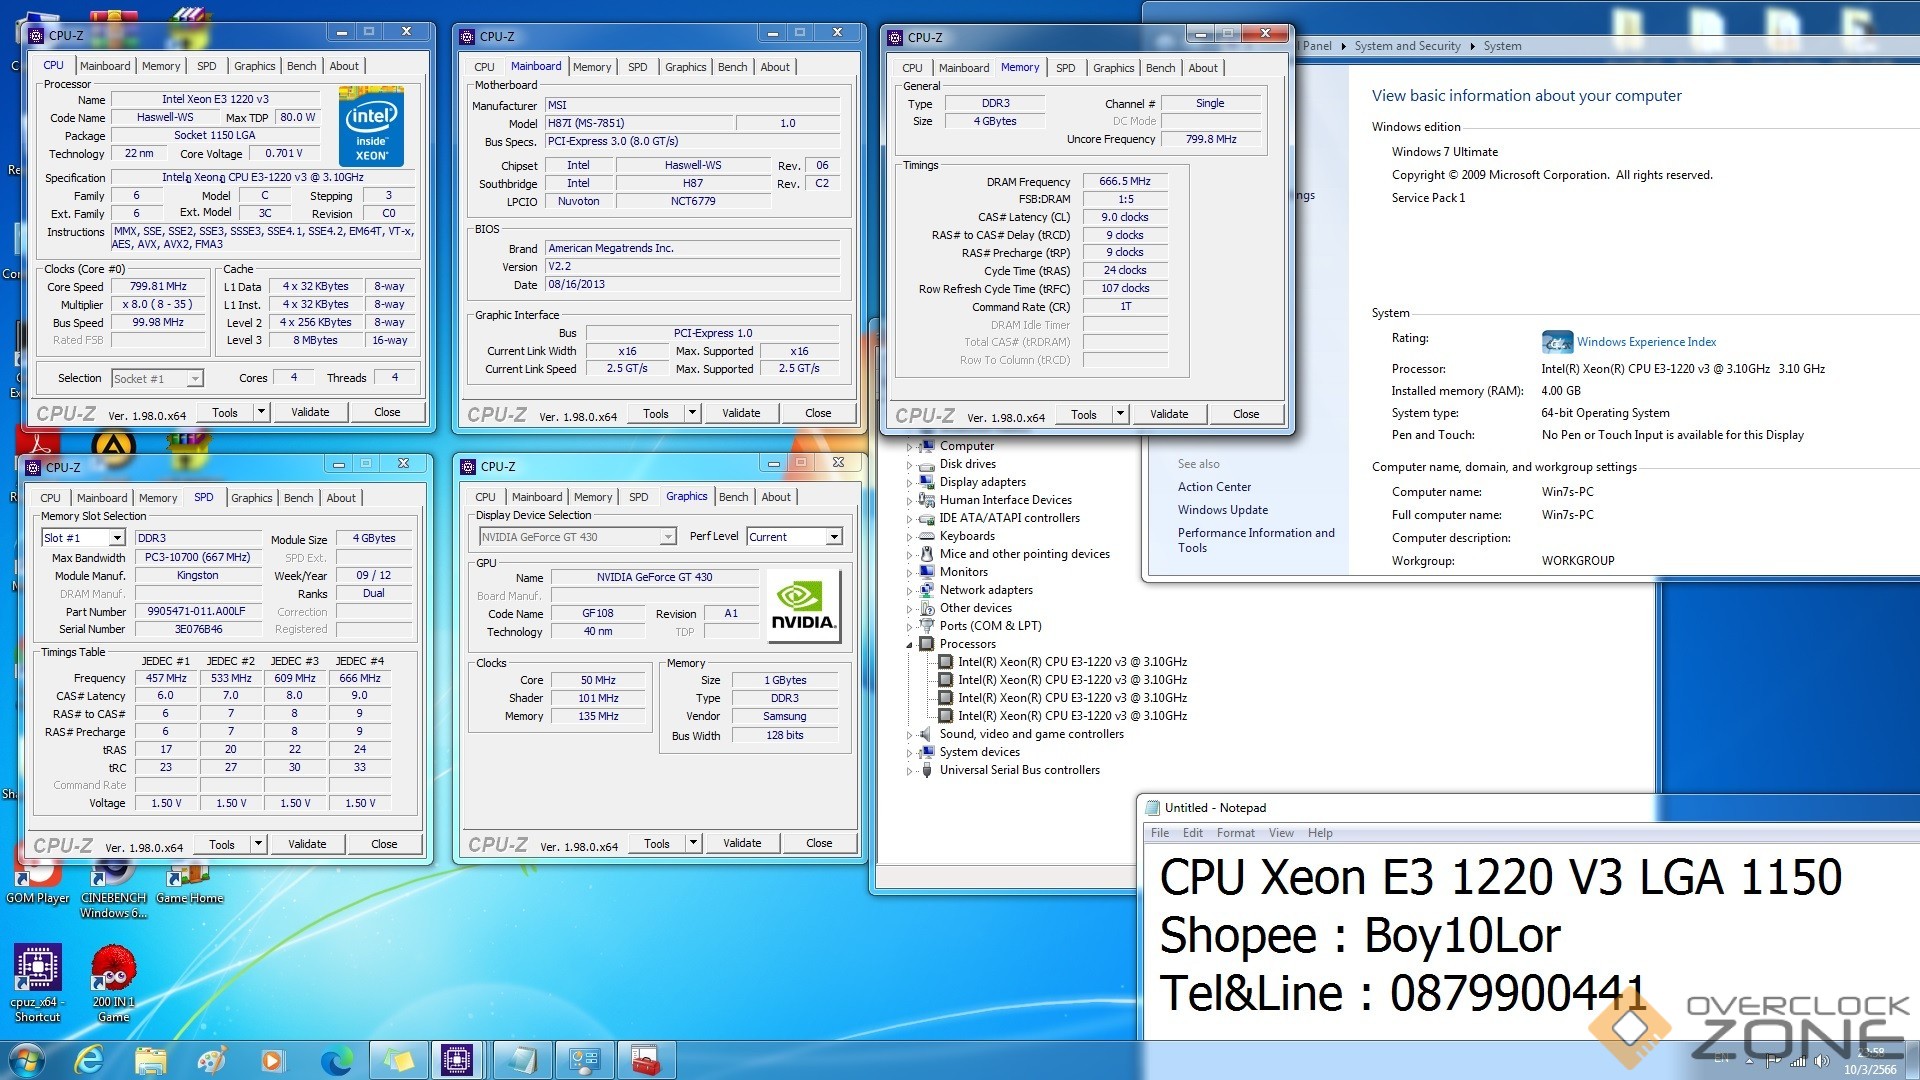1920x1080 pixels.
Task: Open Paint from the taskbar
Action: pos(211,1060)
